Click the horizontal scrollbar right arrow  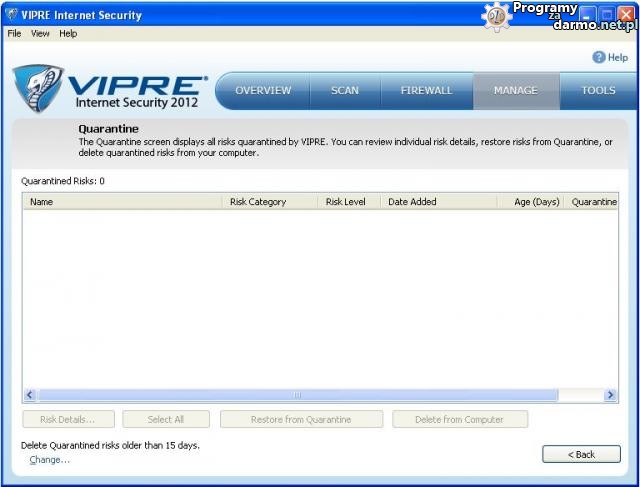click(611, 395)
